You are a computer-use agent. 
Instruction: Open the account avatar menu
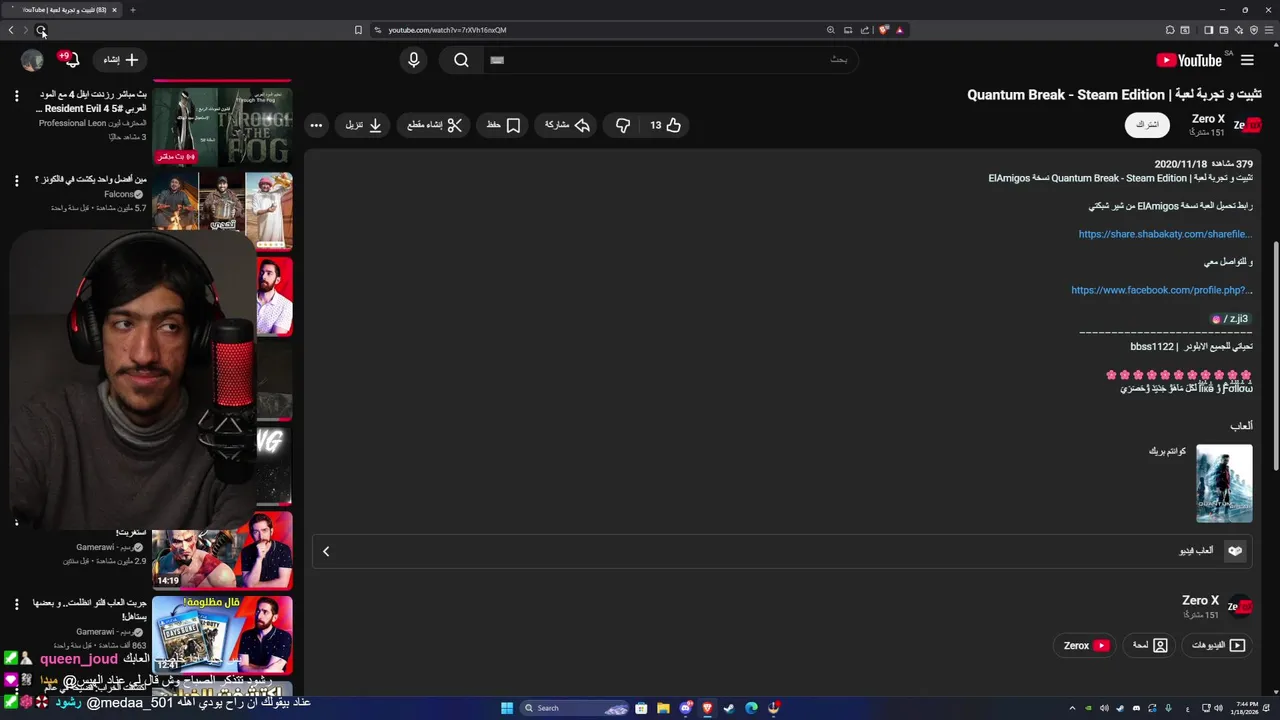point(32,60)
